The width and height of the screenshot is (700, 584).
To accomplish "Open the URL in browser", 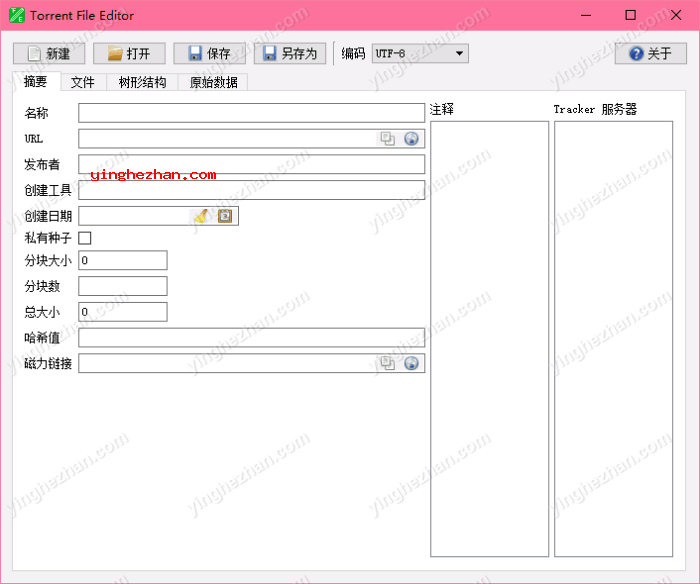I will [411, 139].
